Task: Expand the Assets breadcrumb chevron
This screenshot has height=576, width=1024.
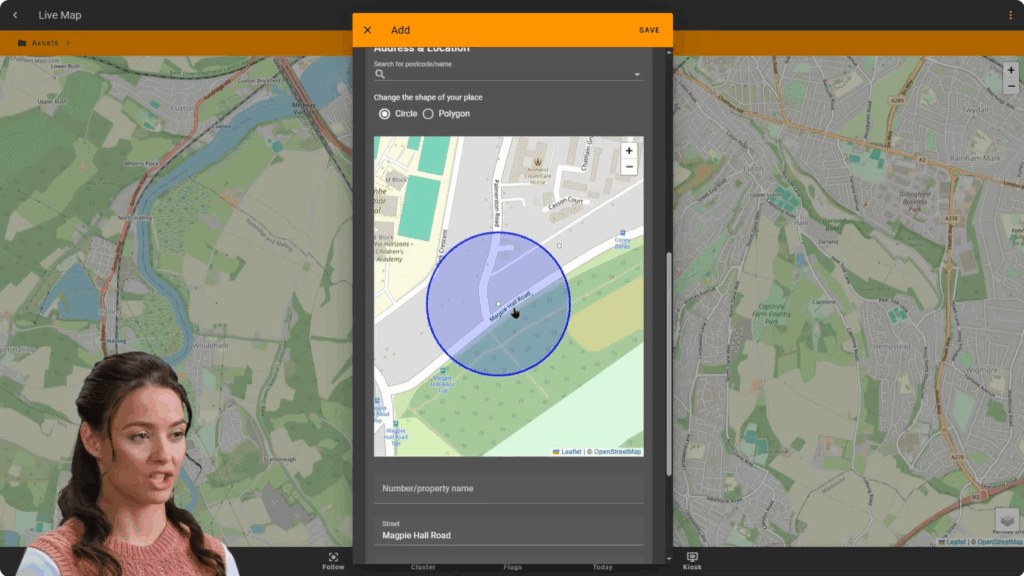Action: [68, 43]
